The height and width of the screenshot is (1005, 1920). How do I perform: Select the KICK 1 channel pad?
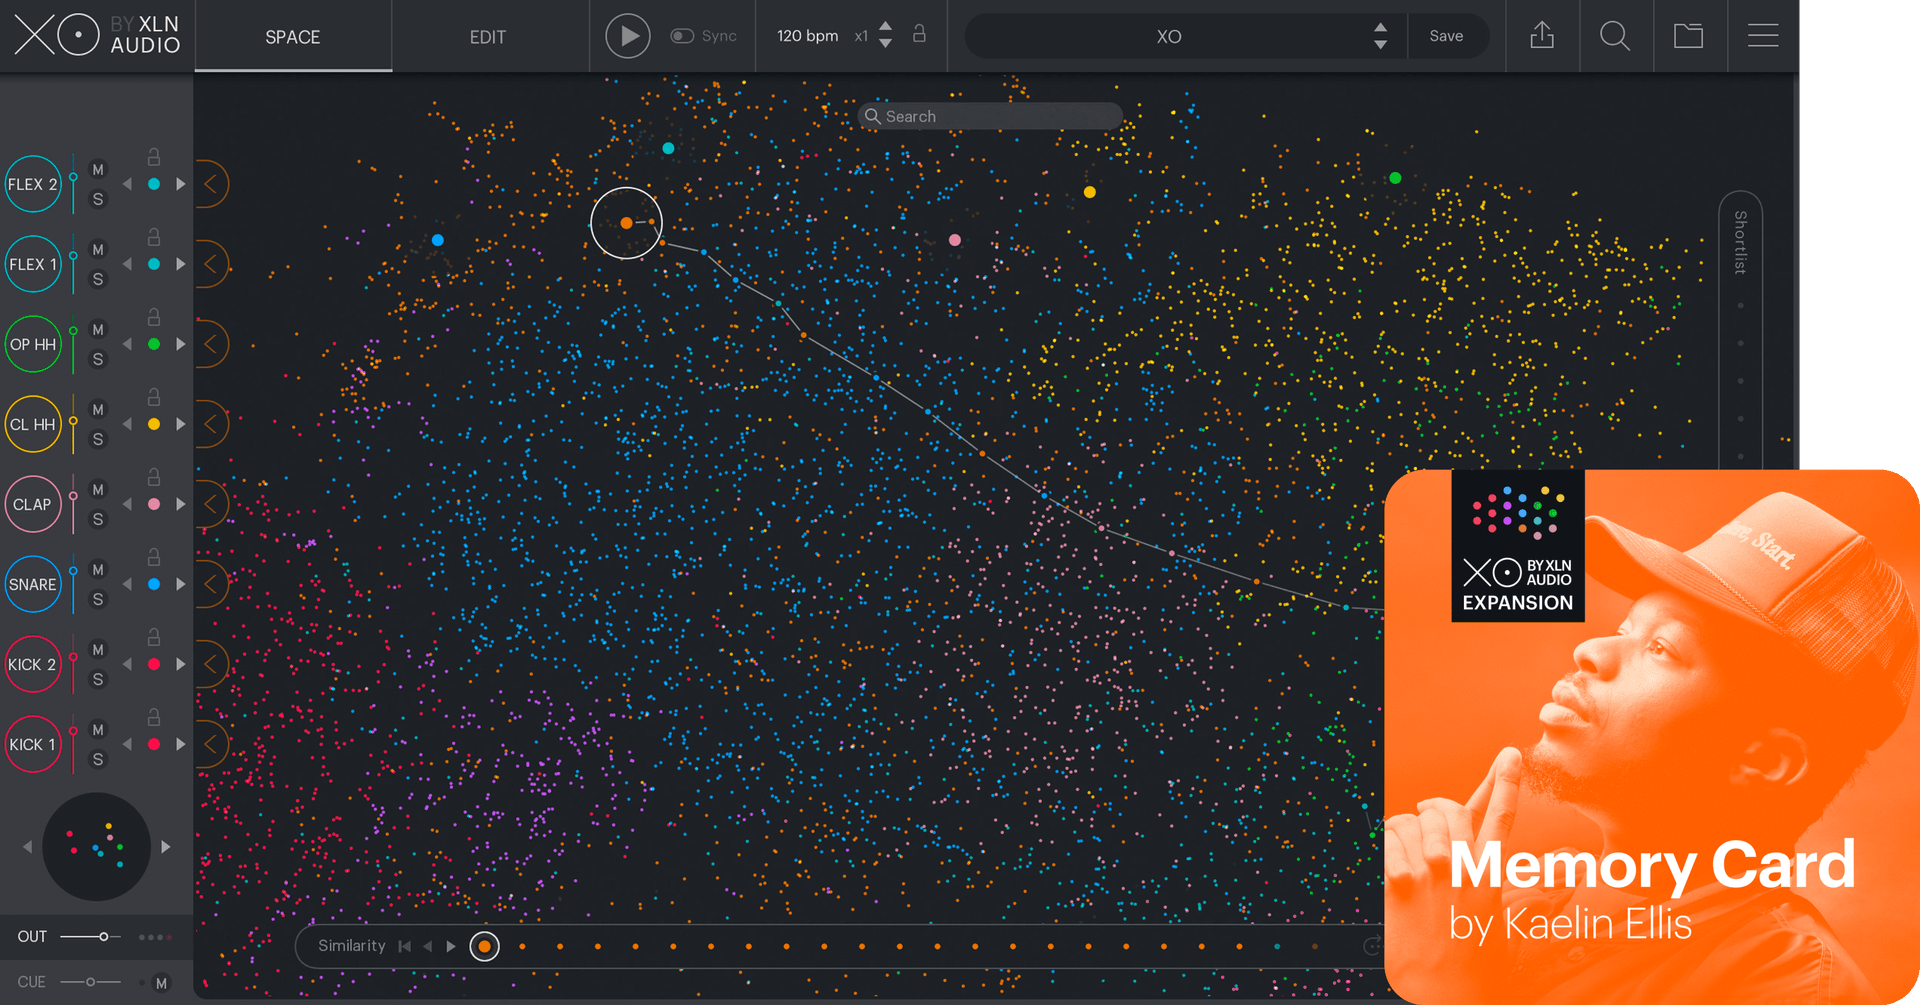33,744
